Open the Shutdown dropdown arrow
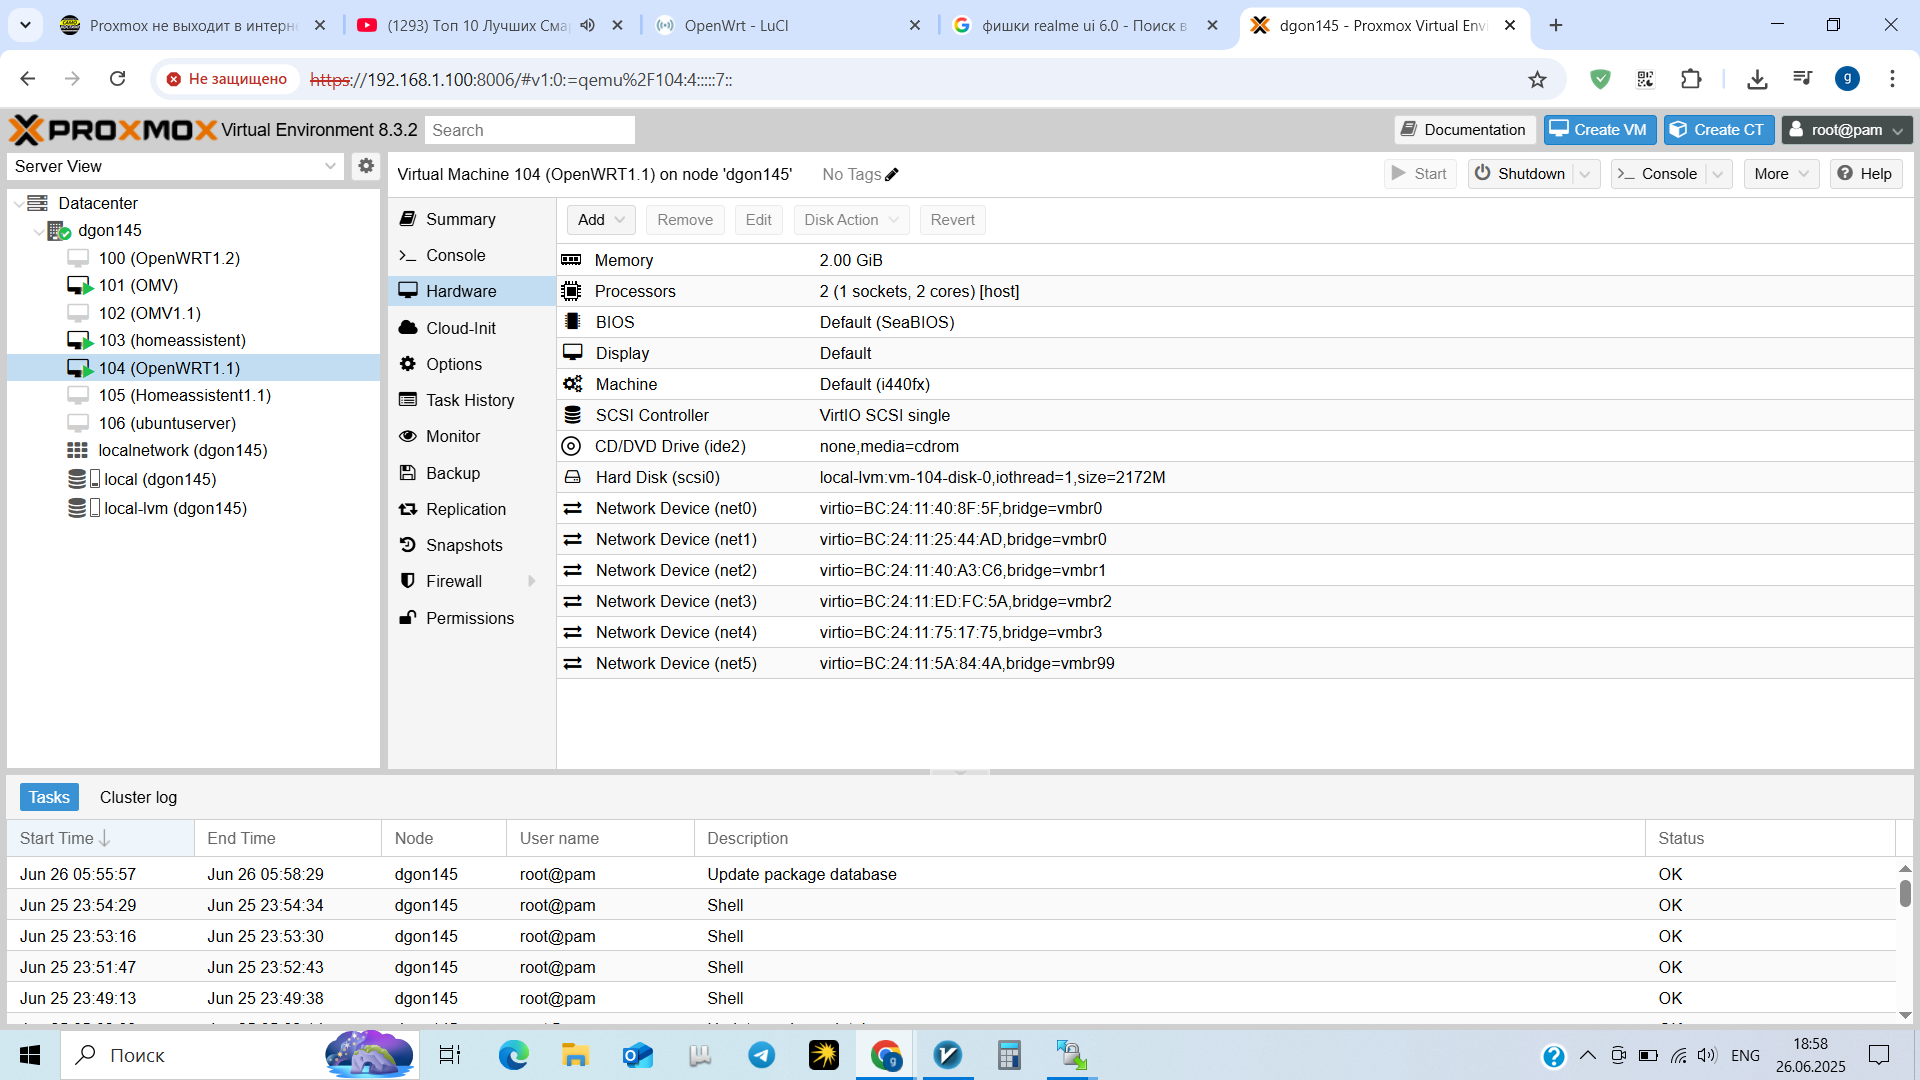The image size is (1920, 1080). pos(1585,174)
